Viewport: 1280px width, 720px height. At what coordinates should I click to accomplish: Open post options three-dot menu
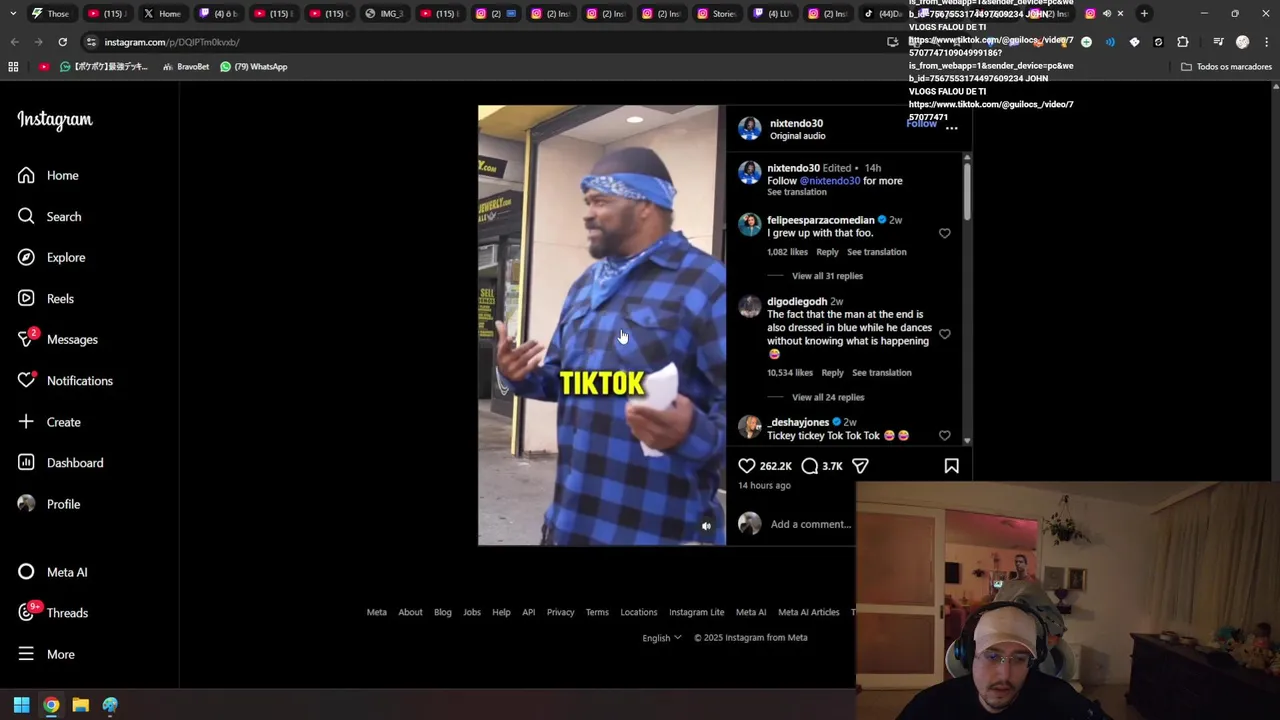951,128
